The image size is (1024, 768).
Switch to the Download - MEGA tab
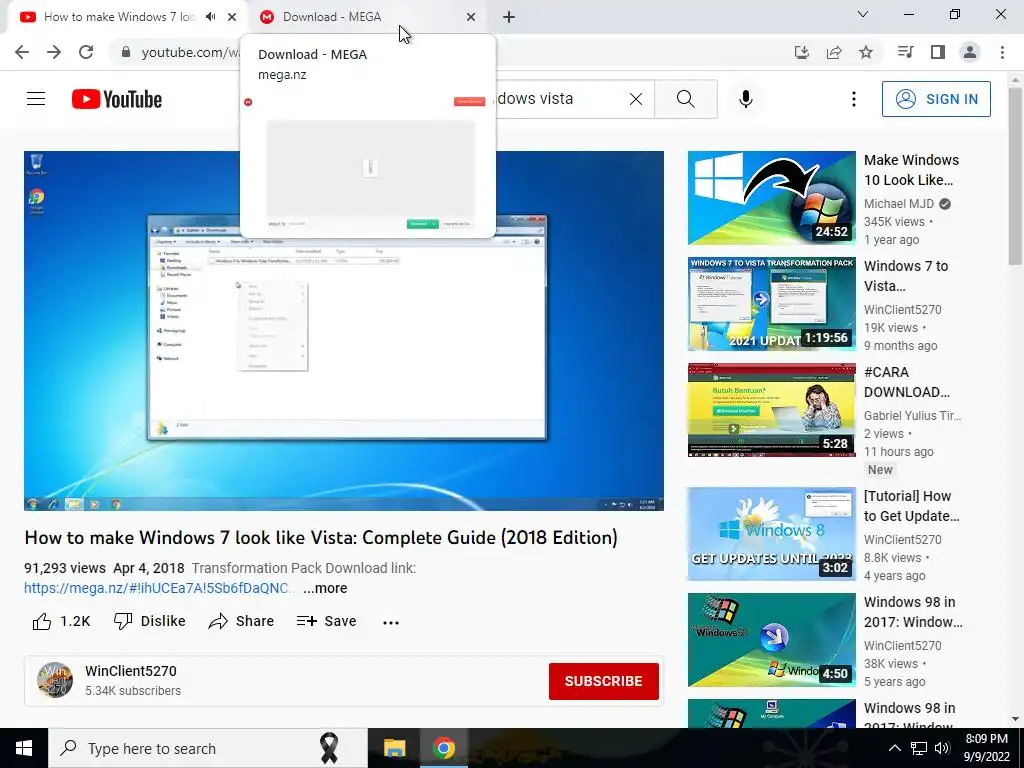(x=368, y=17)
